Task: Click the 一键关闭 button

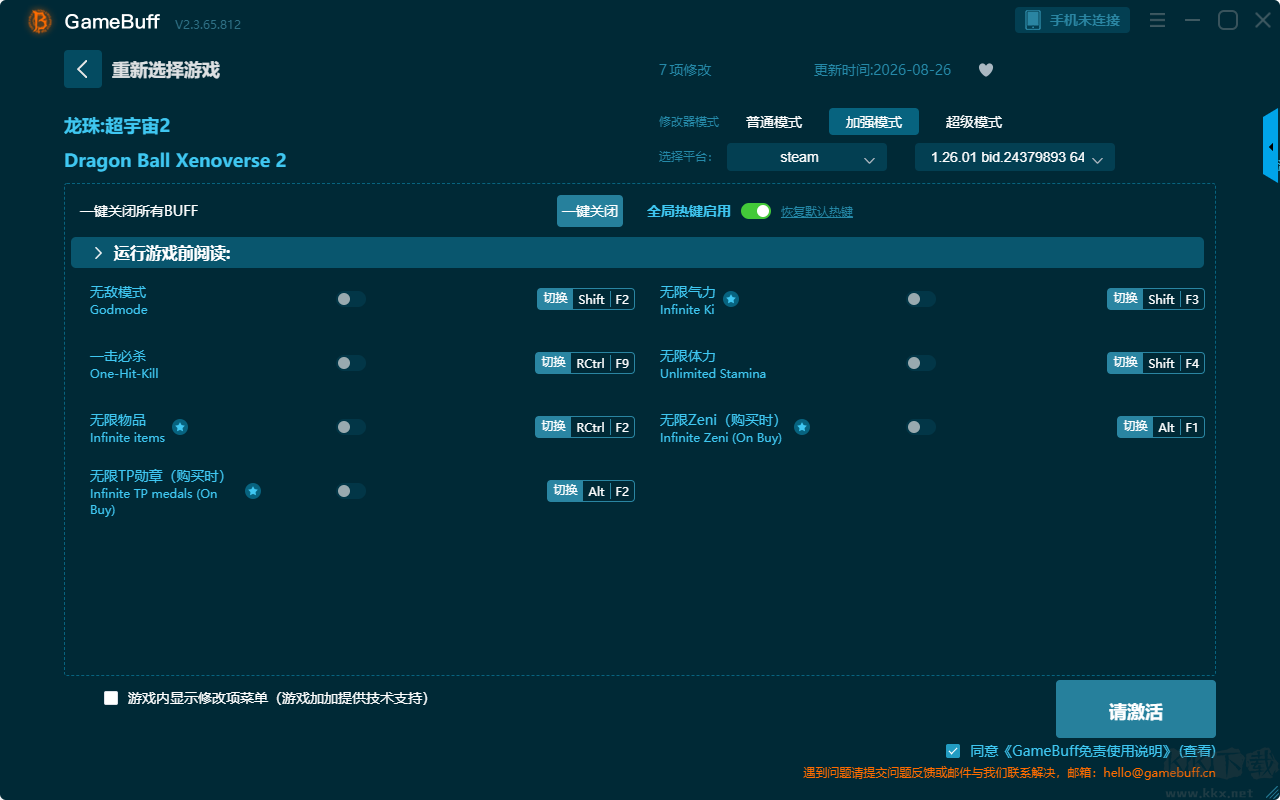Action: [590, 211]
